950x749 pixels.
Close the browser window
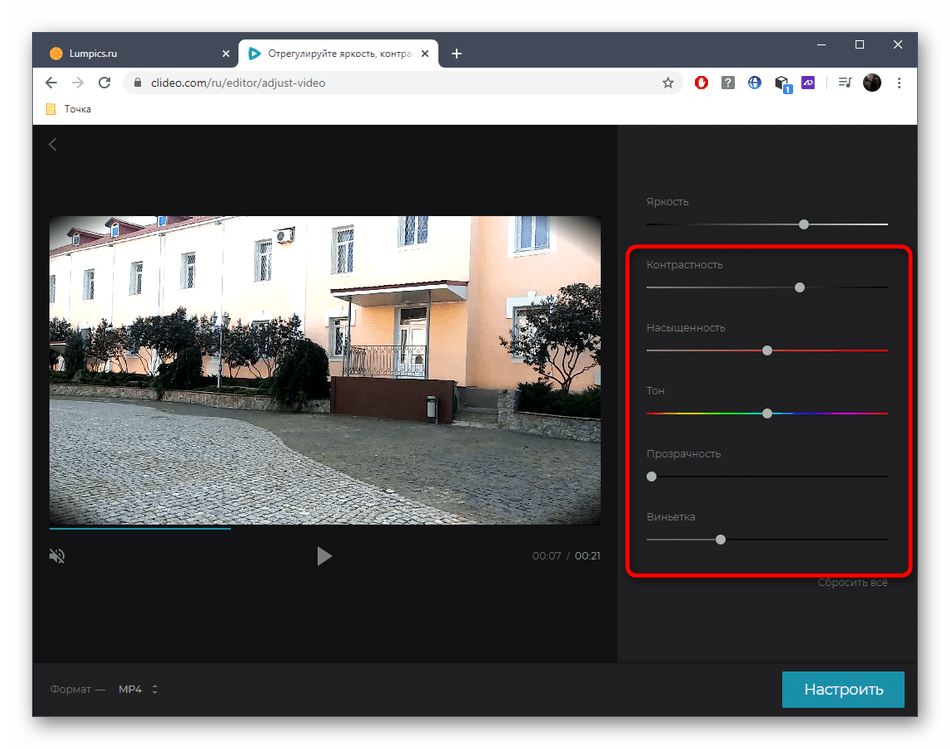pos(898,44)
